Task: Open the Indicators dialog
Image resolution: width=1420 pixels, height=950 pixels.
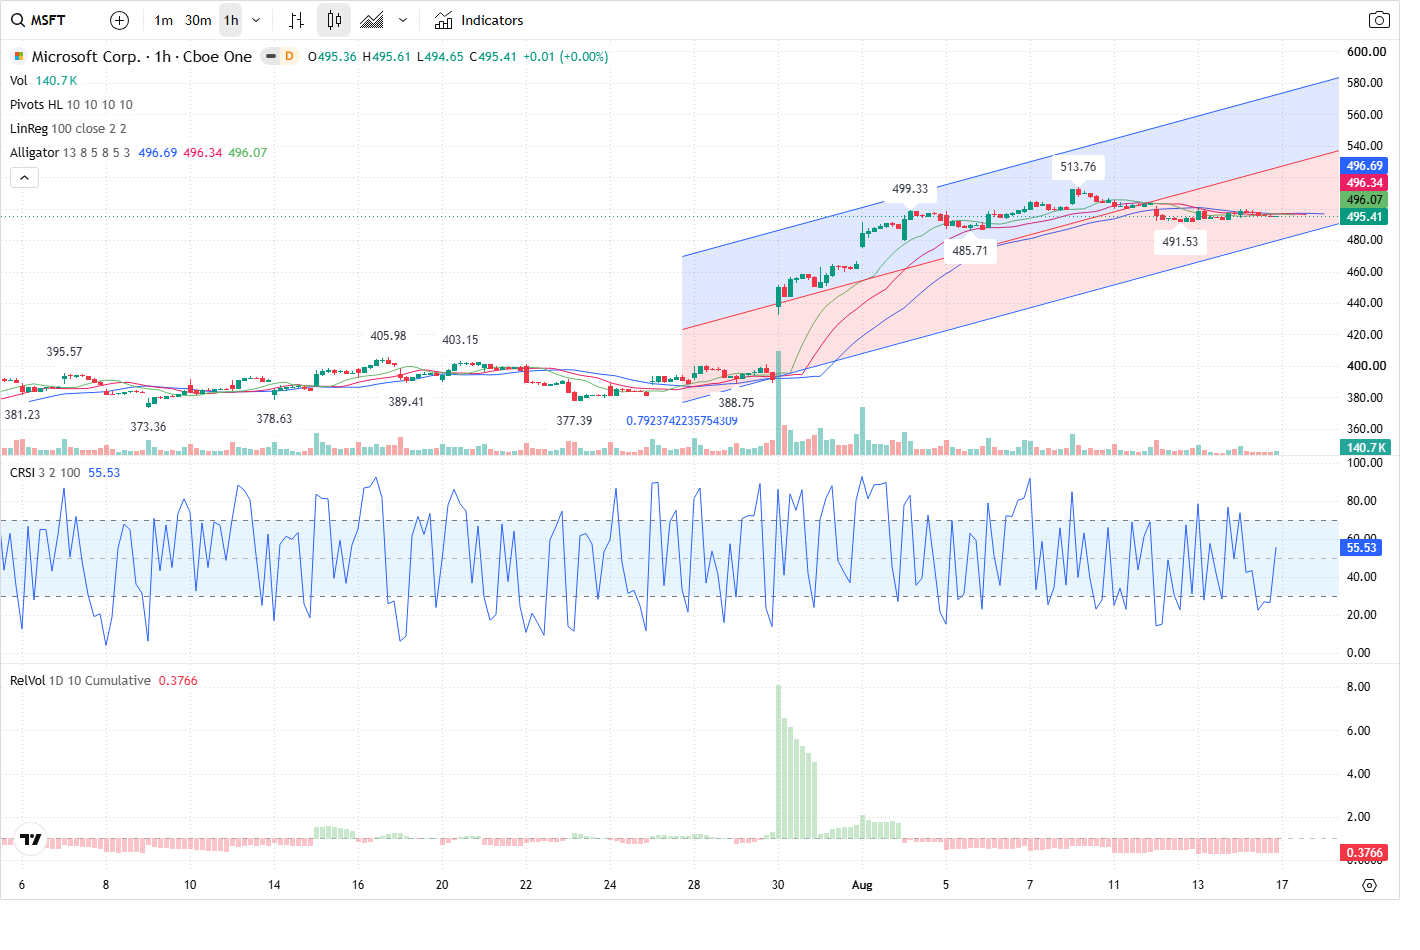Action: click(478, 20)
